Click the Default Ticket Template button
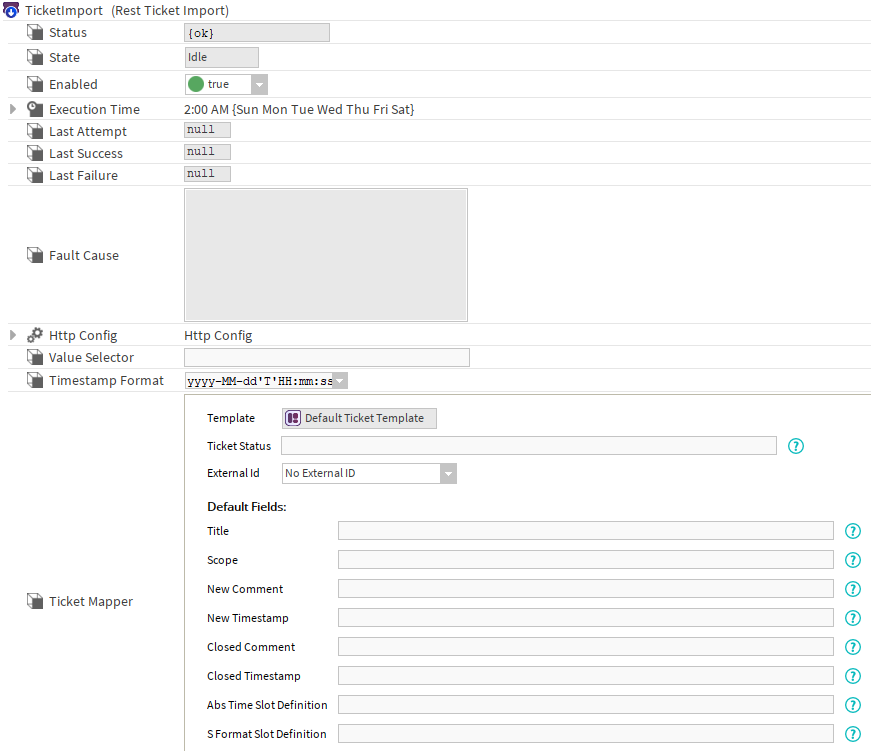This screenshot has width=871, height=751. pos(359,418)
